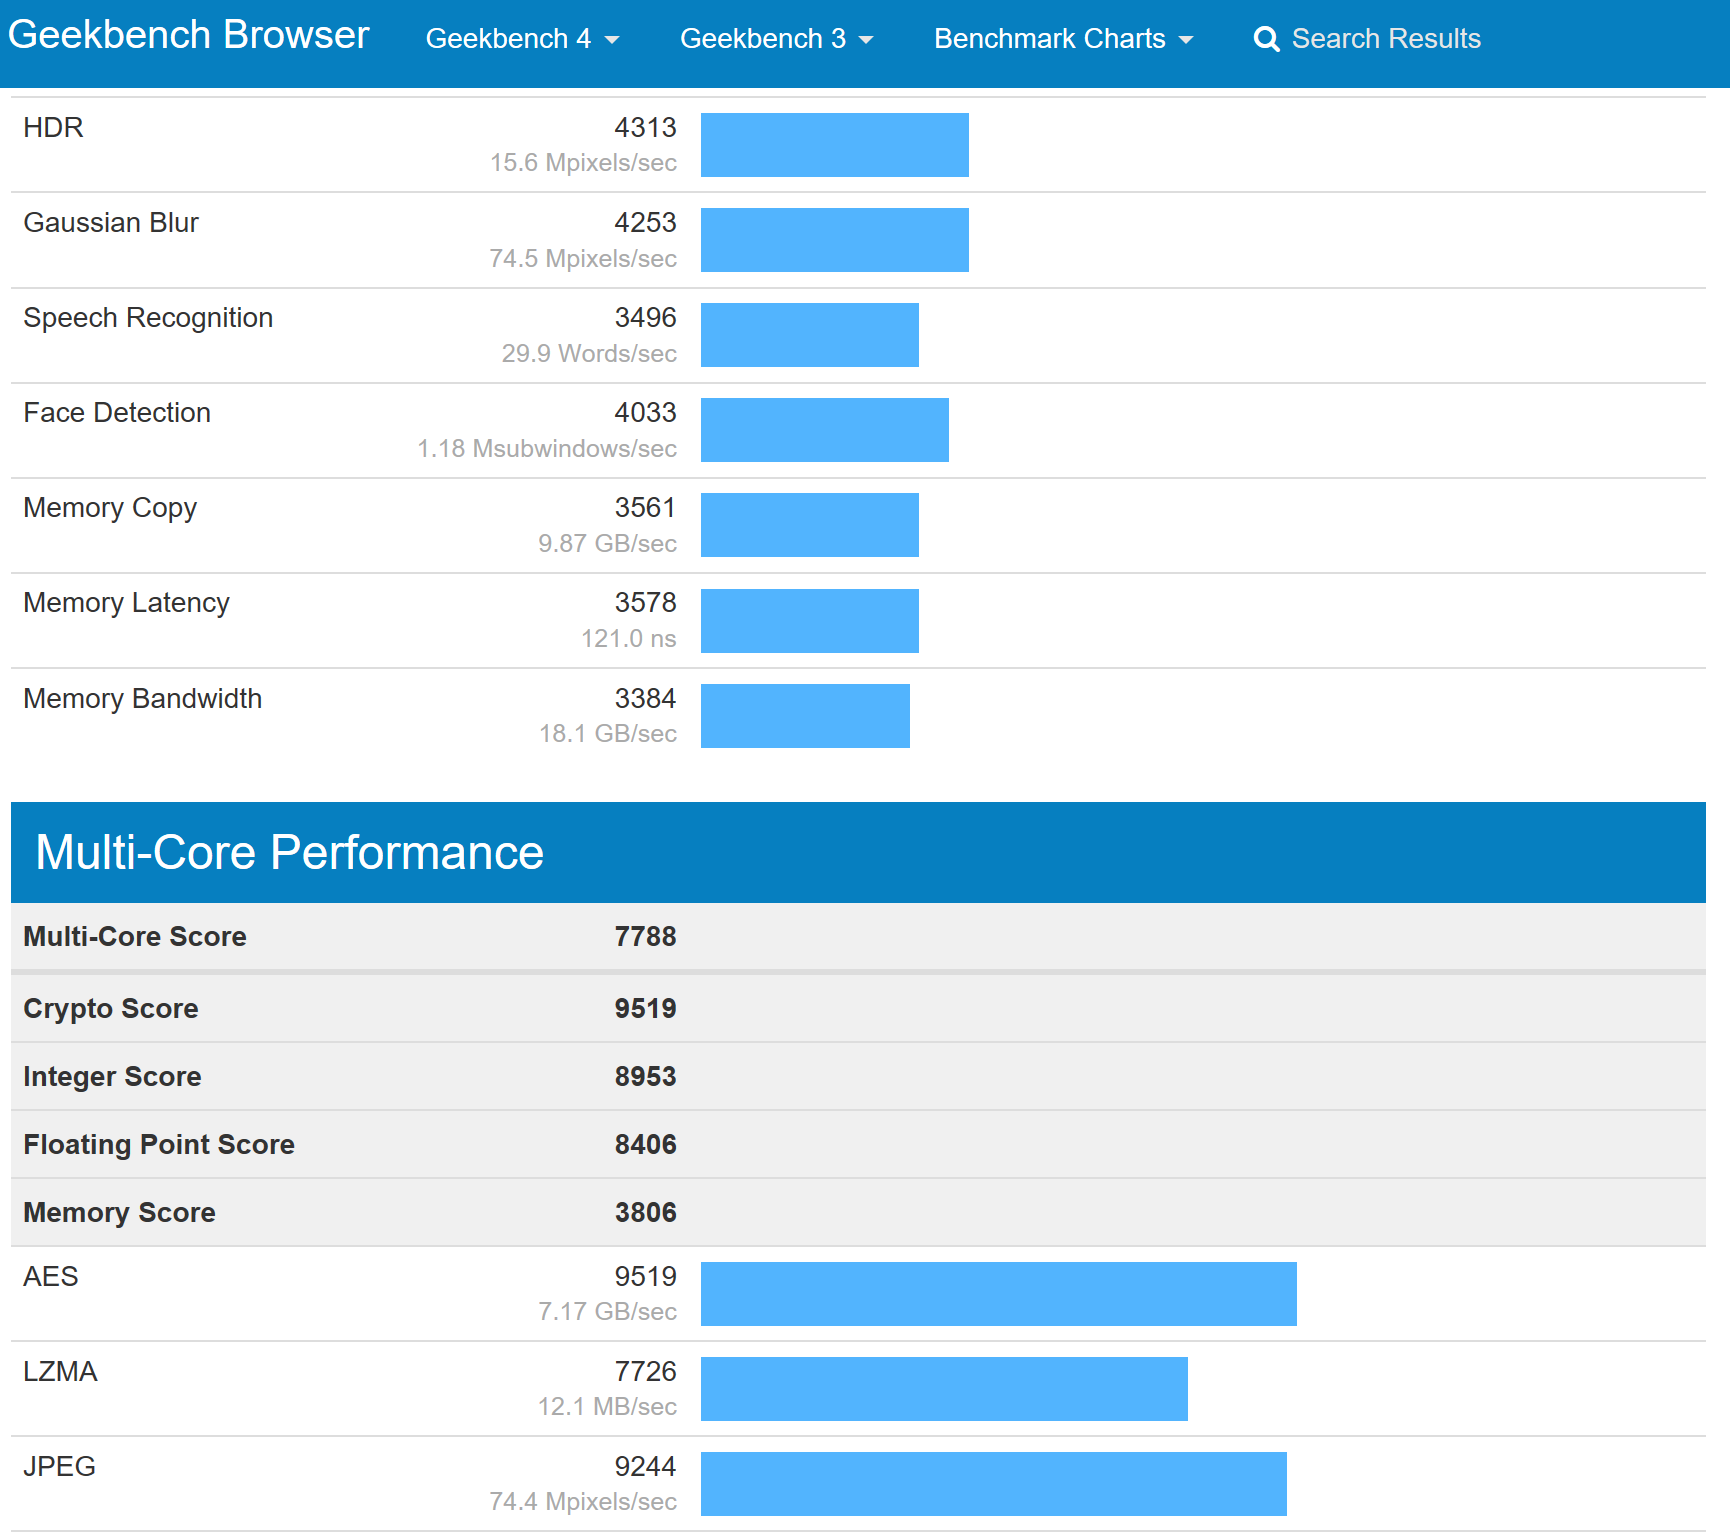The width and height of the screenshot is (1730, 1539).
Task: Select the Gaussian Blur label
Action: [x=111, y=223]
